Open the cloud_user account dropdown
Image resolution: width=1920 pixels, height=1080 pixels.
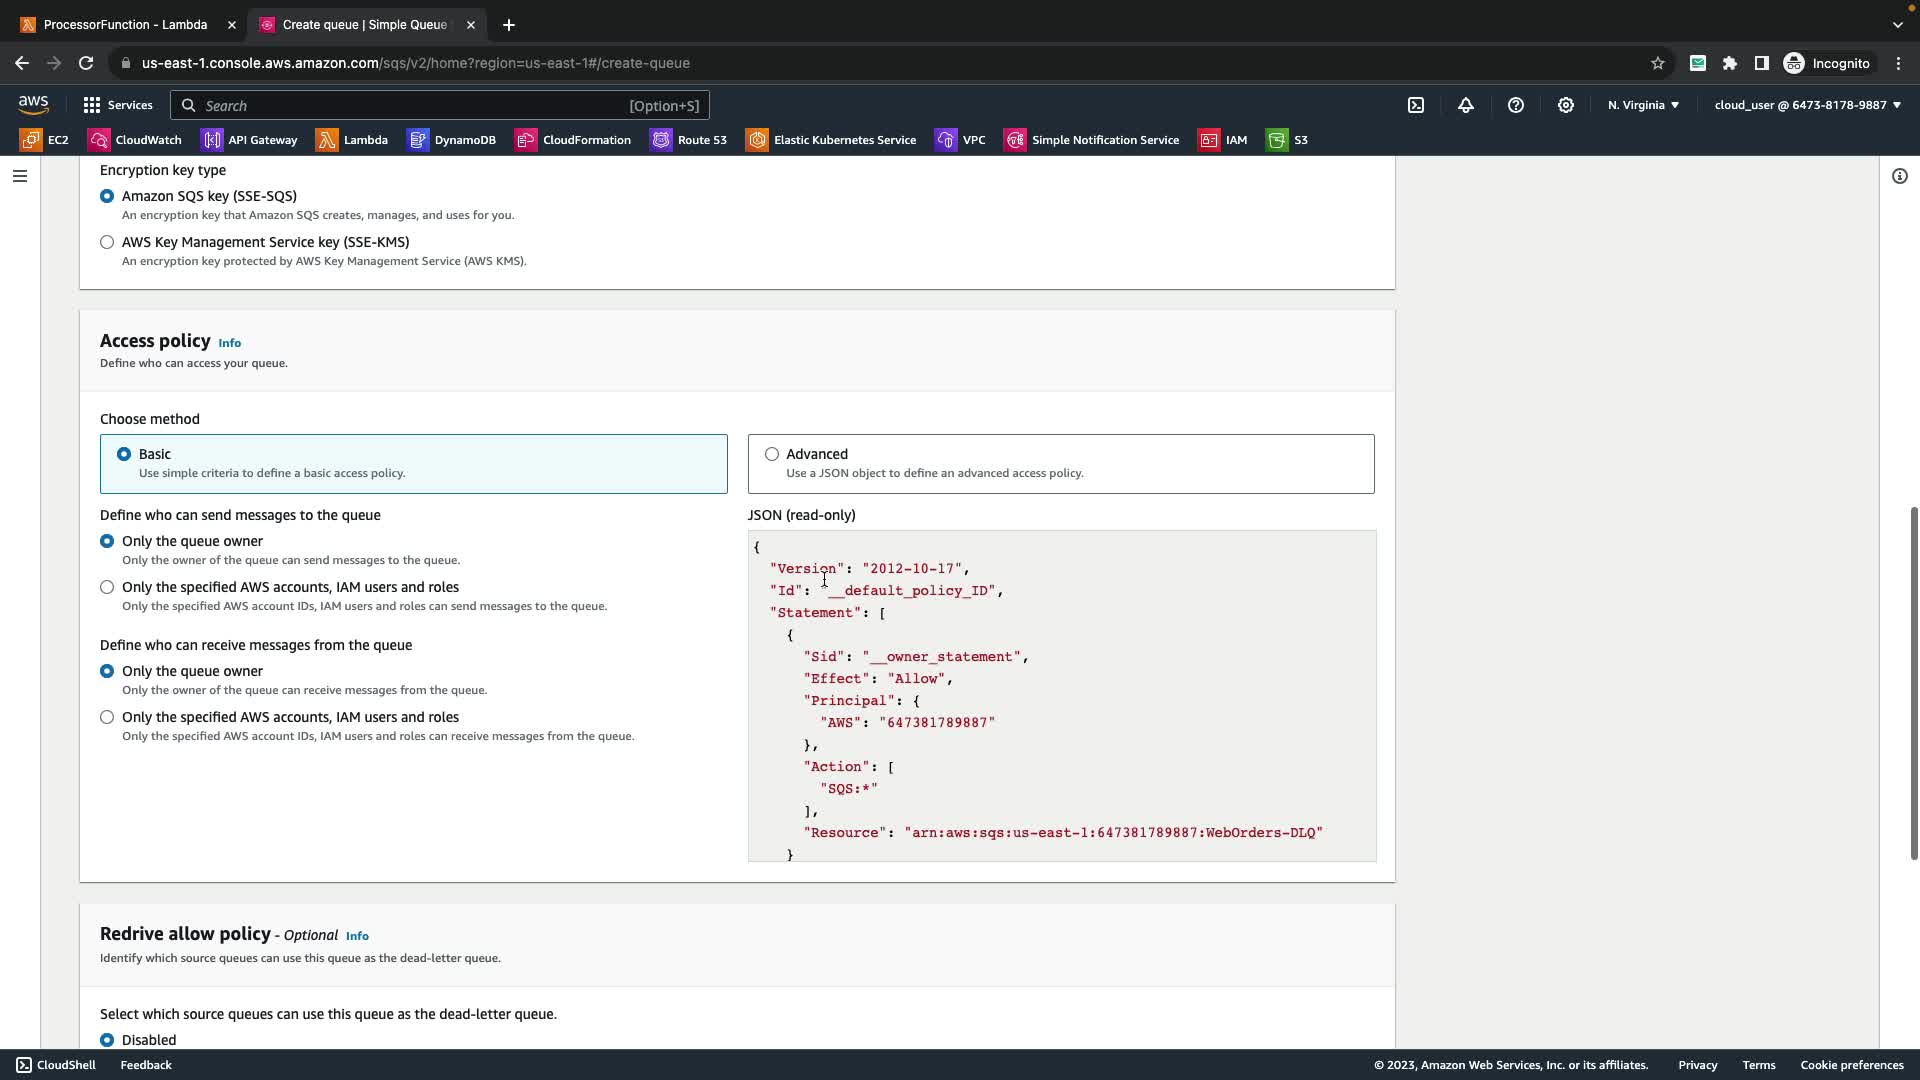[x=1807, y=105]
